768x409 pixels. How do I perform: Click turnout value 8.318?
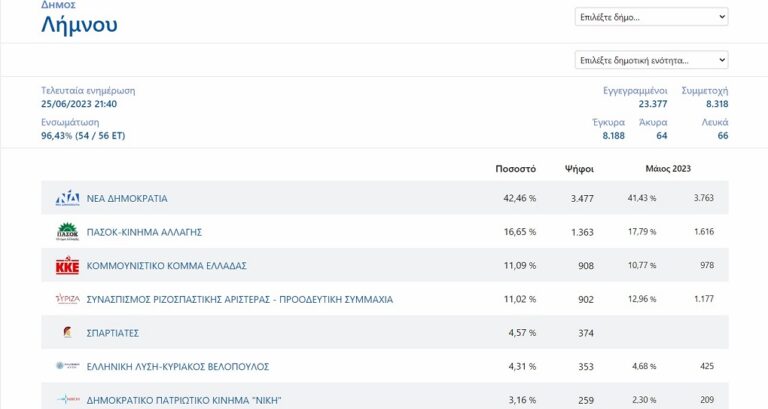pos(717,104)
